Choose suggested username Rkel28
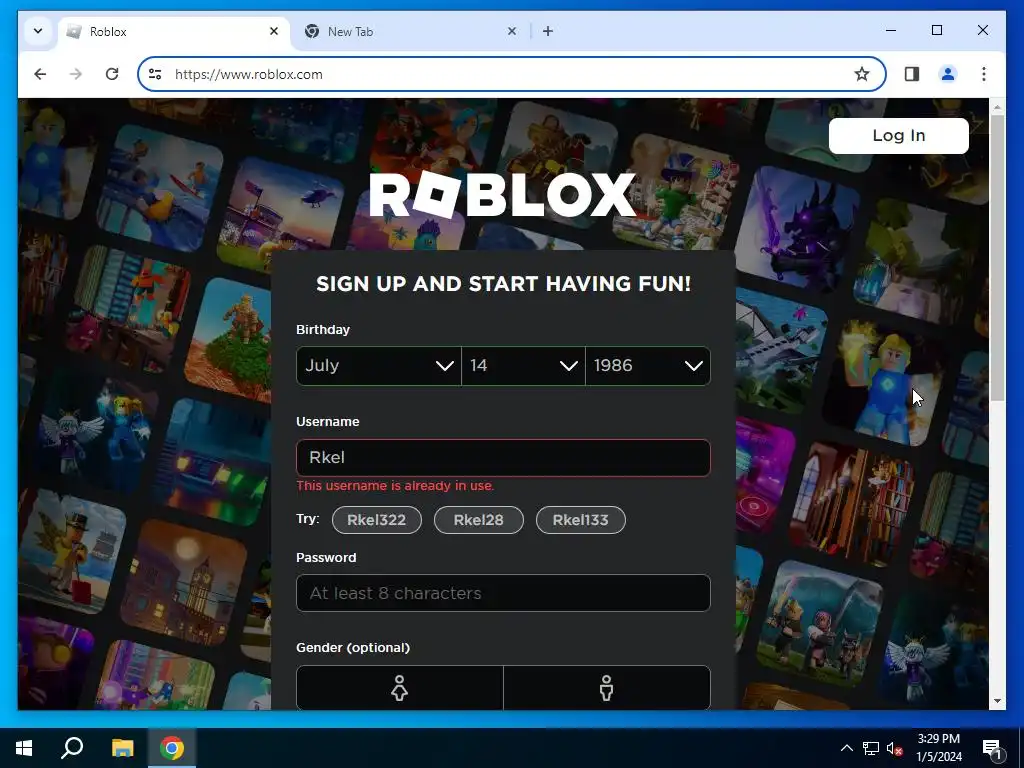 click(479, 520)
